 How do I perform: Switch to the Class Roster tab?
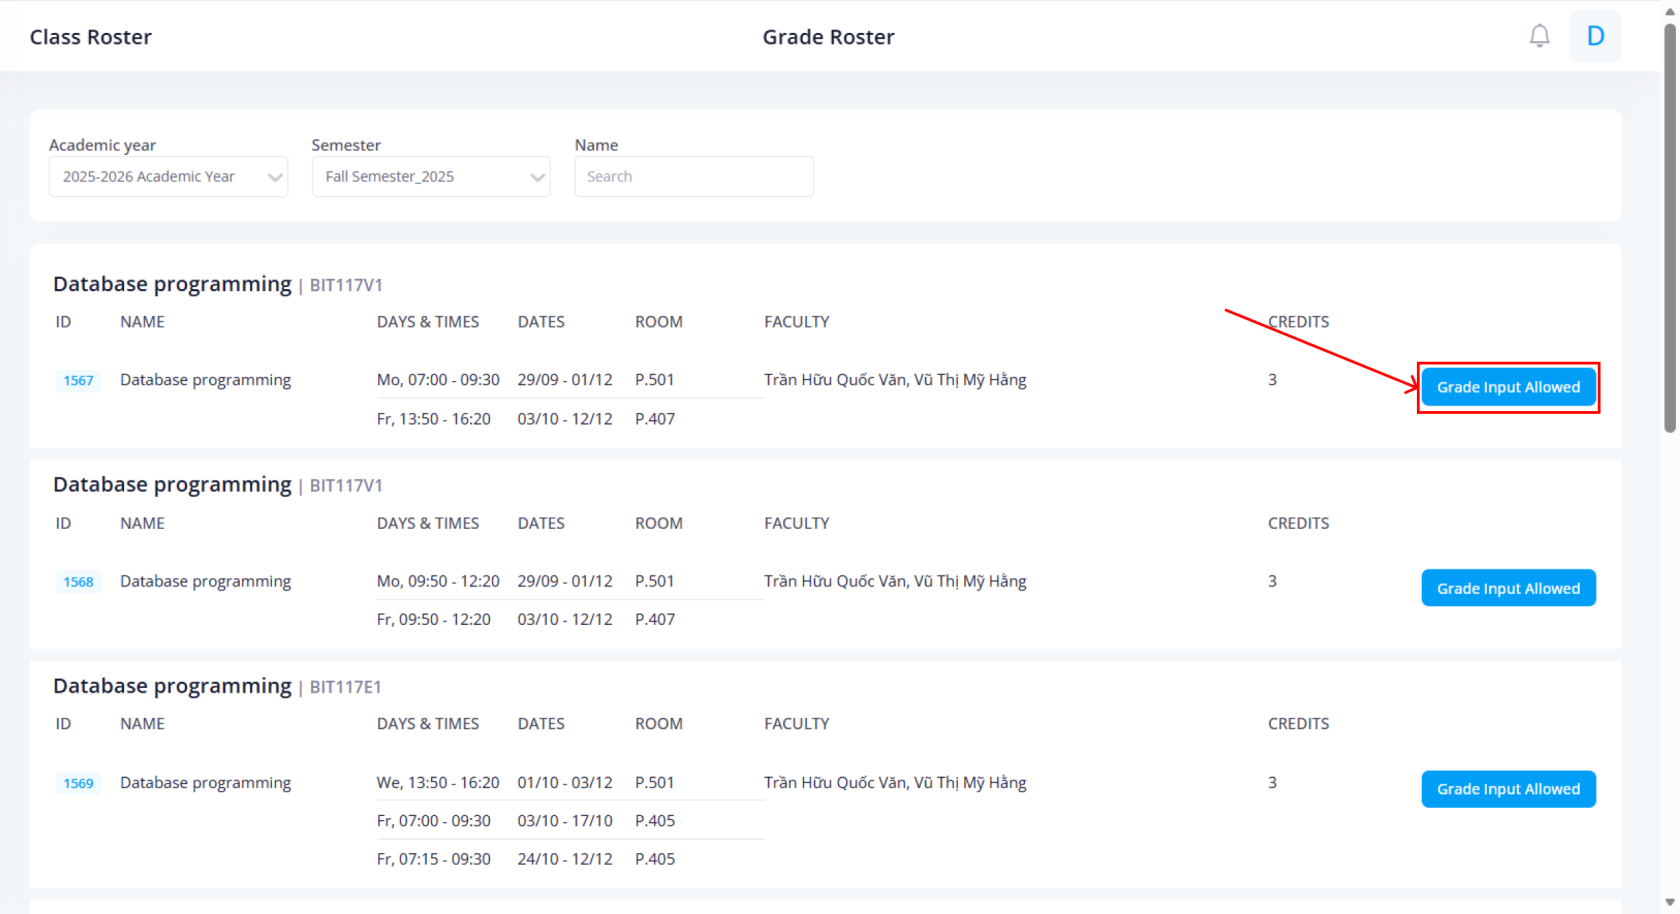pos(91,37)
